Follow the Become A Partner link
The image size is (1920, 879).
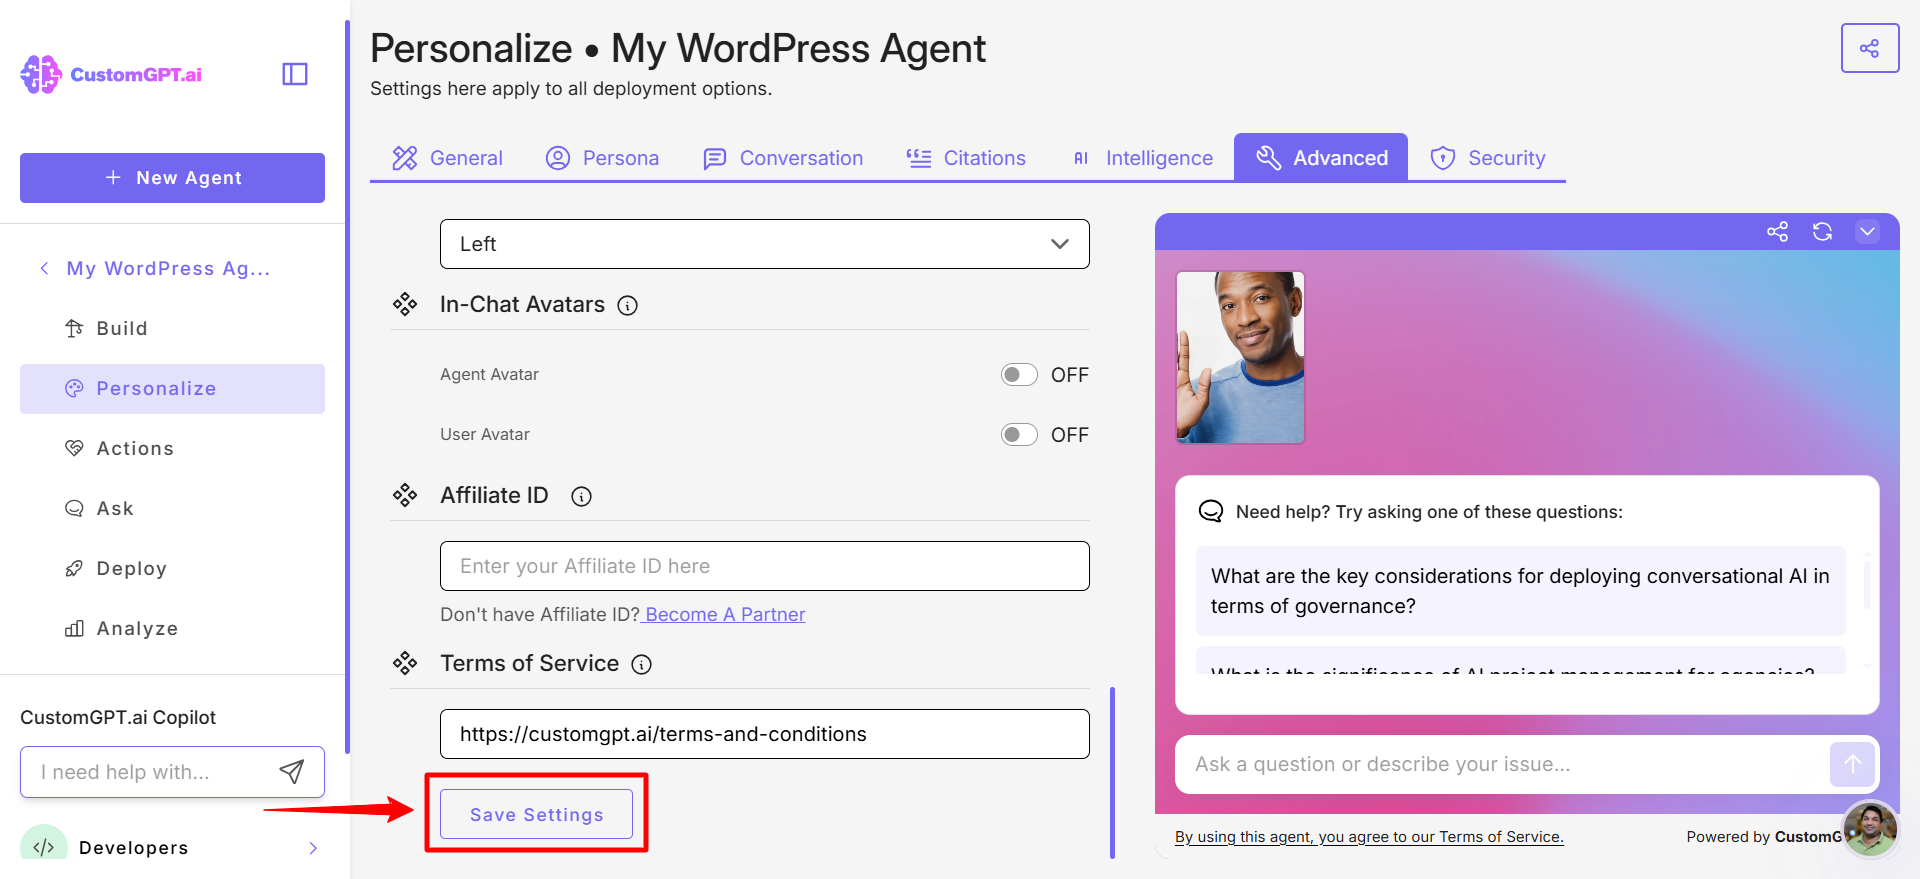[725, 615]
